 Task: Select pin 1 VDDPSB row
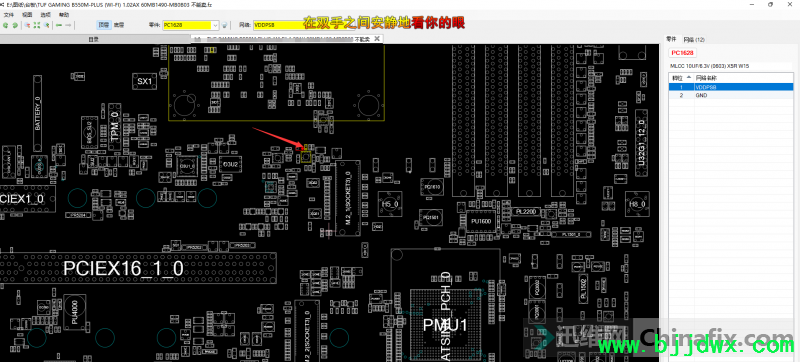(731, 87)
